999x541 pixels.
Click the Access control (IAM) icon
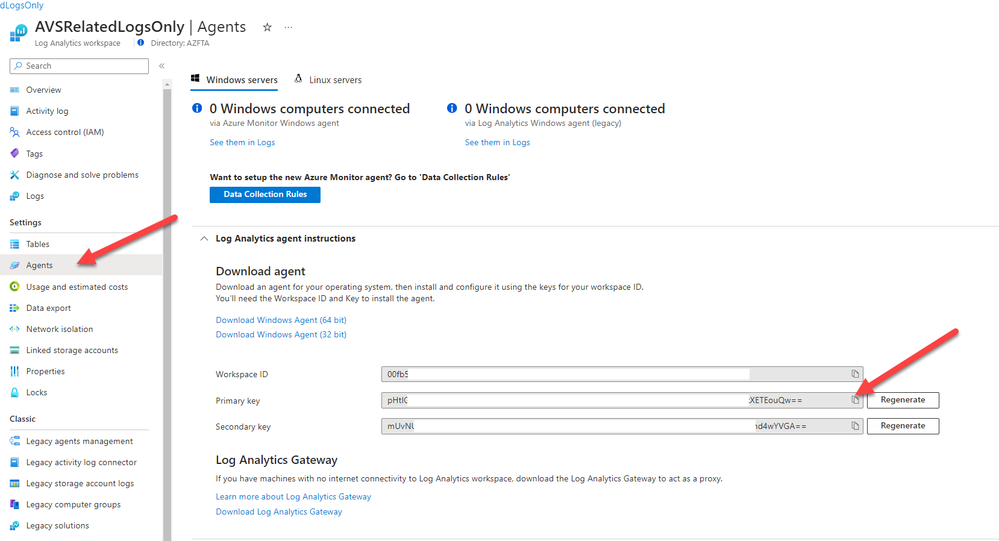click(15, 132)
